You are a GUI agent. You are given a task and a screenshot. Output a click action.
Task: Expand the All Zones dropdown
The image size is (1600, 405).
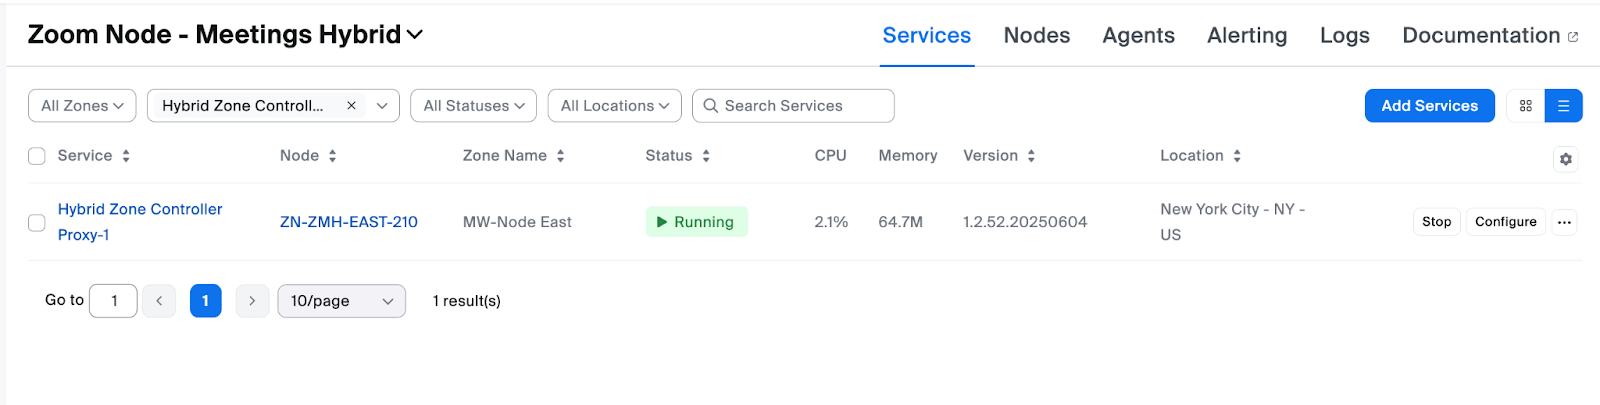click(x=82, y=106)
